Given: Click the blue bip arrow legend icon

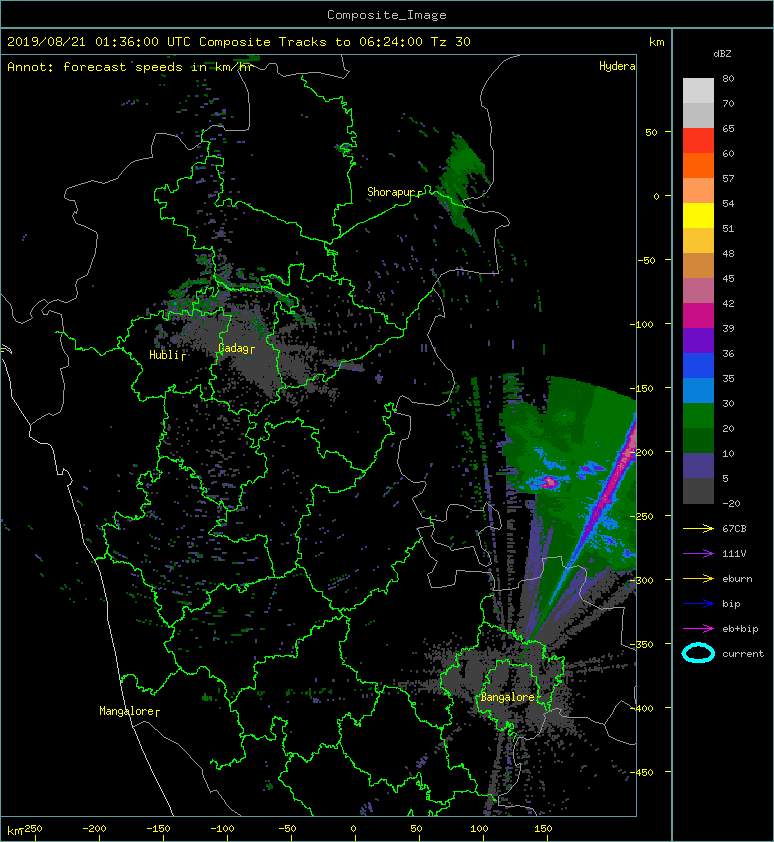Looking at the screenshot, I should tap(698, 604).
